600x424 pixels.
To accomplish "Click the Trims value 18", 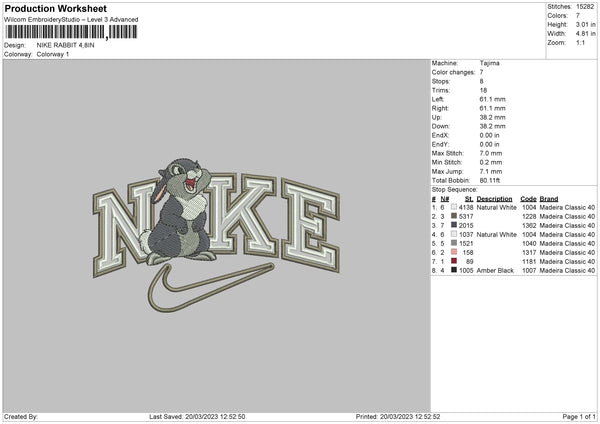I will (483, 90).
